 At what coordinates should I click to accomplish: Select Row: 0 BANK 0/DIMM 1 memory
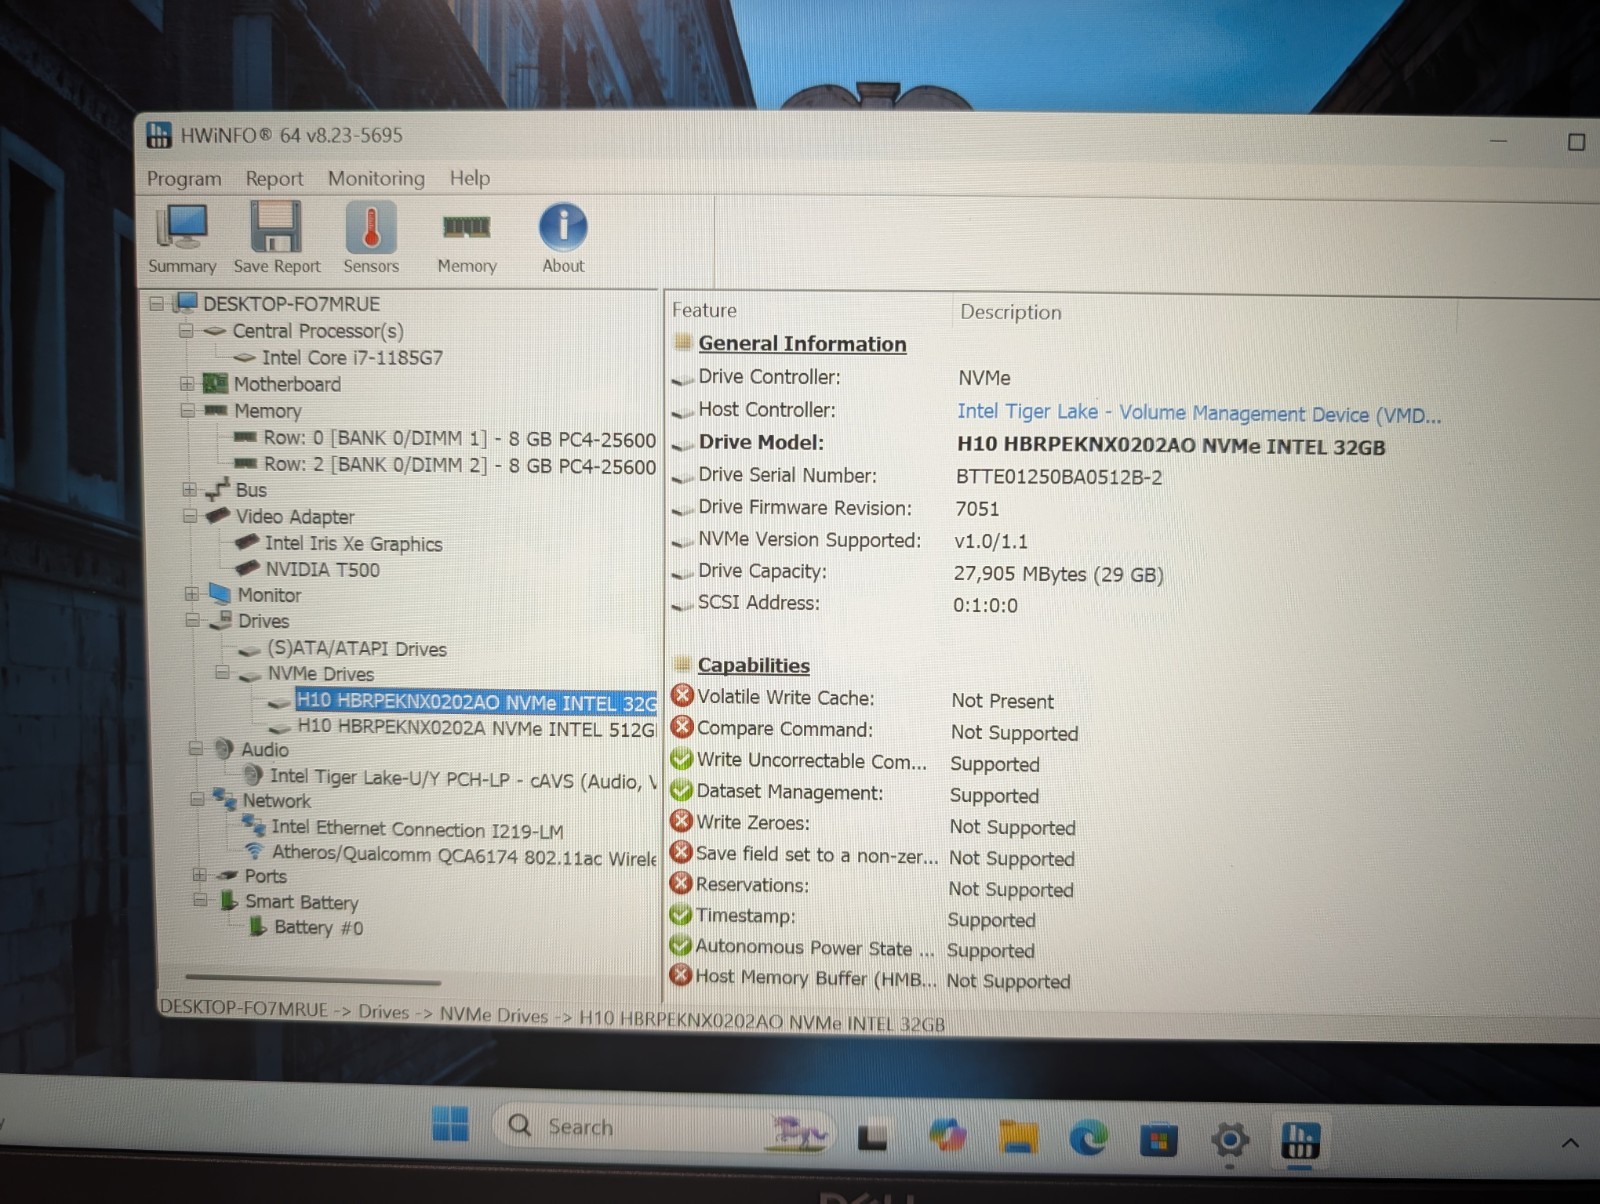tap(459, 438)
